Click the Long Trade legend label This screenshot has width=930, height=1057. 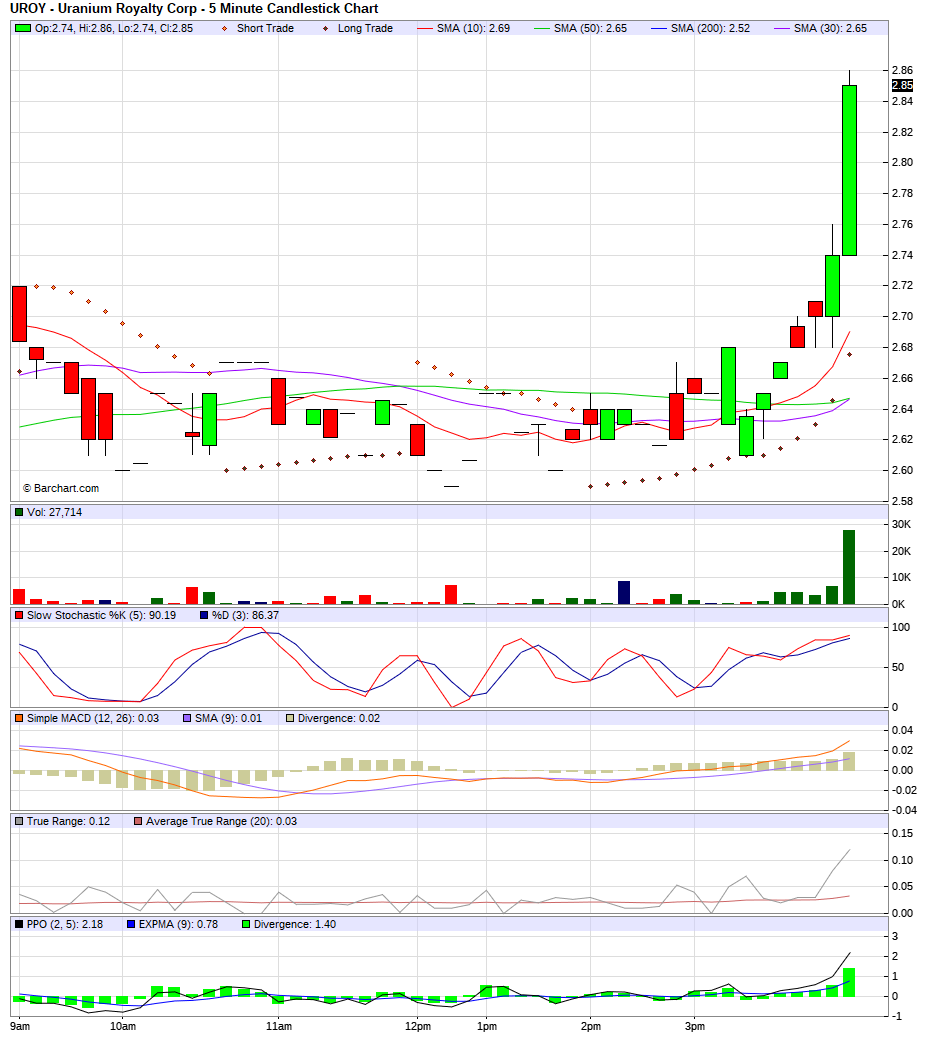click(365, 28)
